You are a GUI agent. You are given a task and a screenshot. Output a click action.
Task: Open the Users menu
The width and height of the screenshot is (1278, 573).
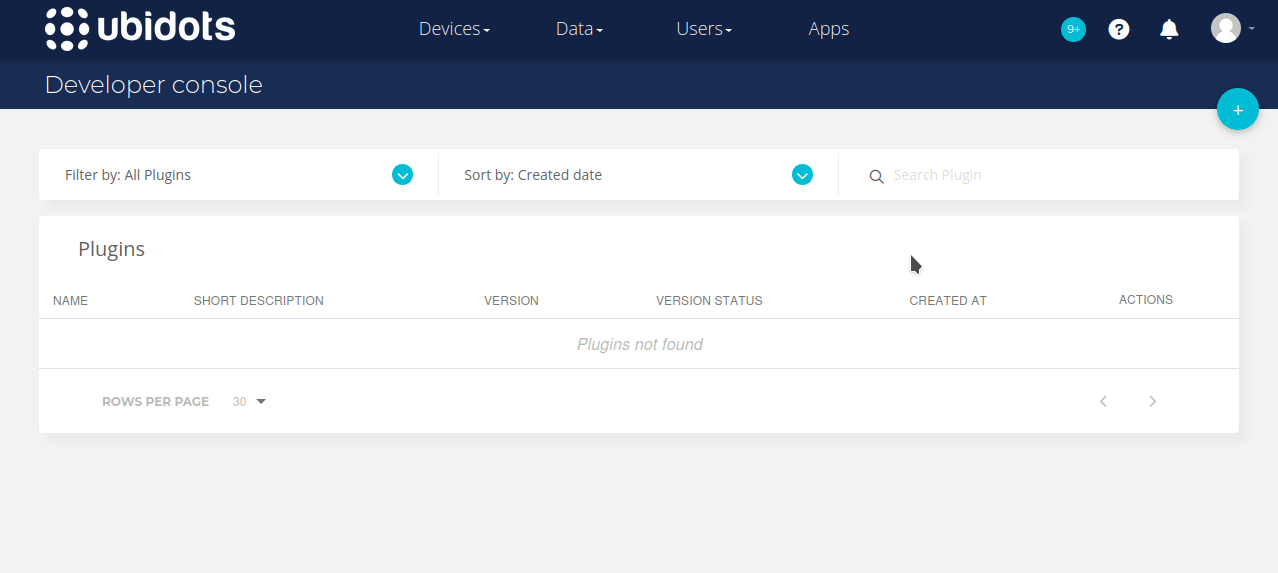(704, 29)
